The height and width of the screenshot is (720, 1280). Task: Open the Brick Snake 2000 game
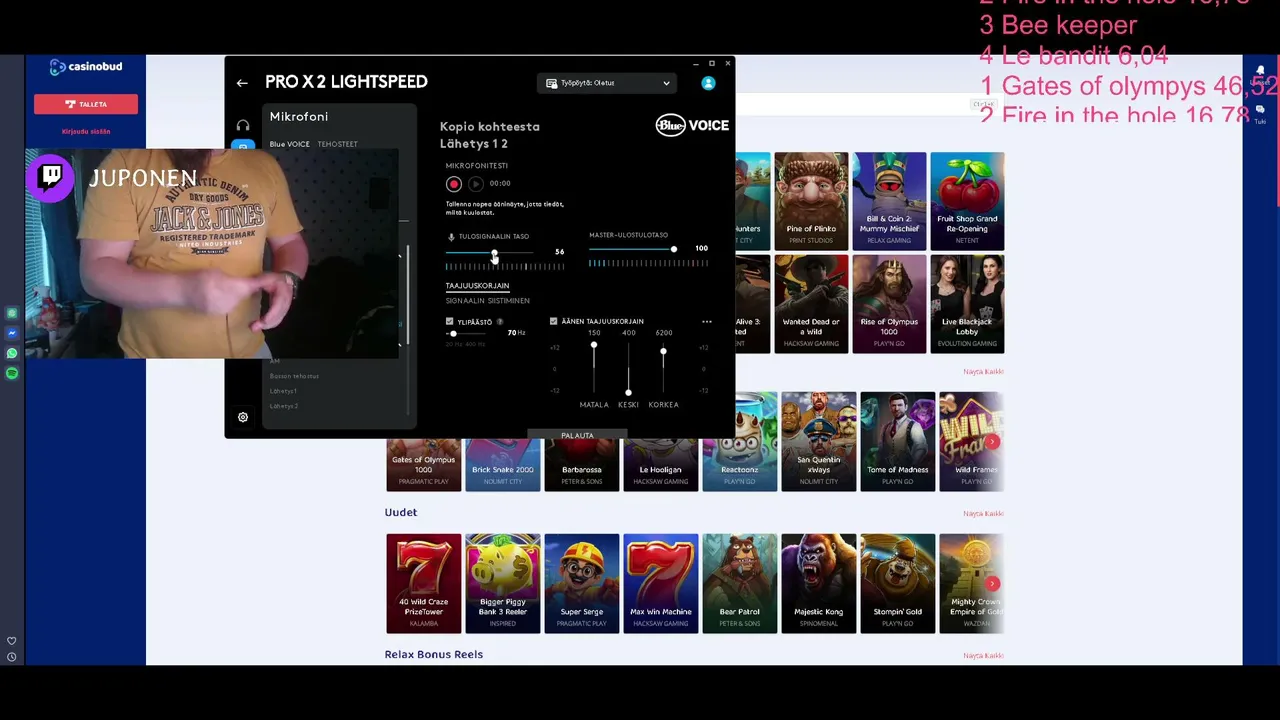[x=503, y=465]
